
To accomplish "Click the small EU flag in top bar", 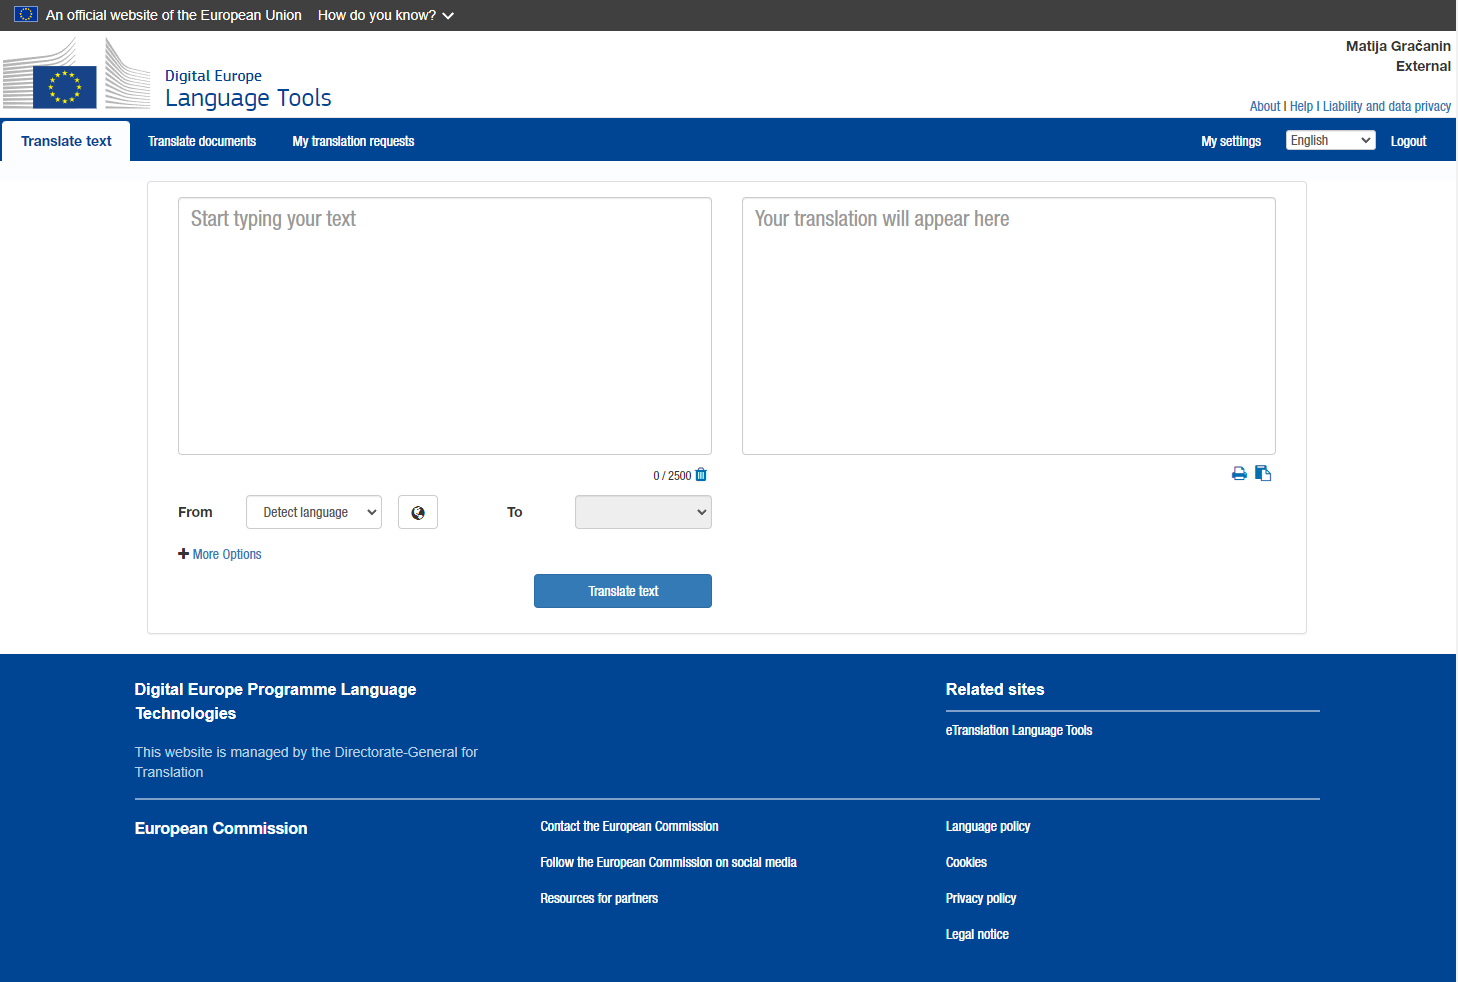I will pyautogui.click(x=26, y=15).
